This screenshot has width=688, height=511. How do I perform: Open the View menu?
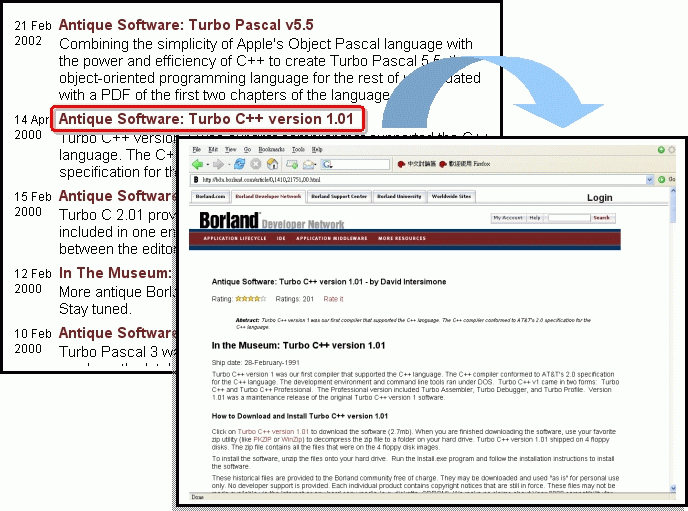pos(231,150)
